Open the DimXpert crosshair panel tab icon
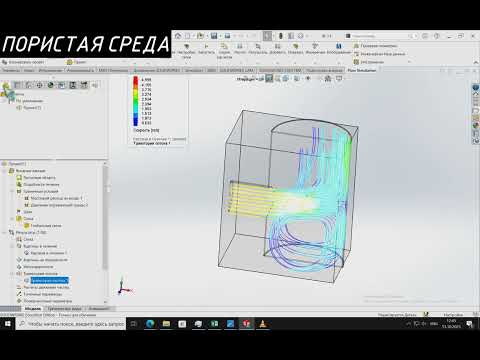This screenshot has width=480, height=360. pyautogui.click(x=39, y=85)
